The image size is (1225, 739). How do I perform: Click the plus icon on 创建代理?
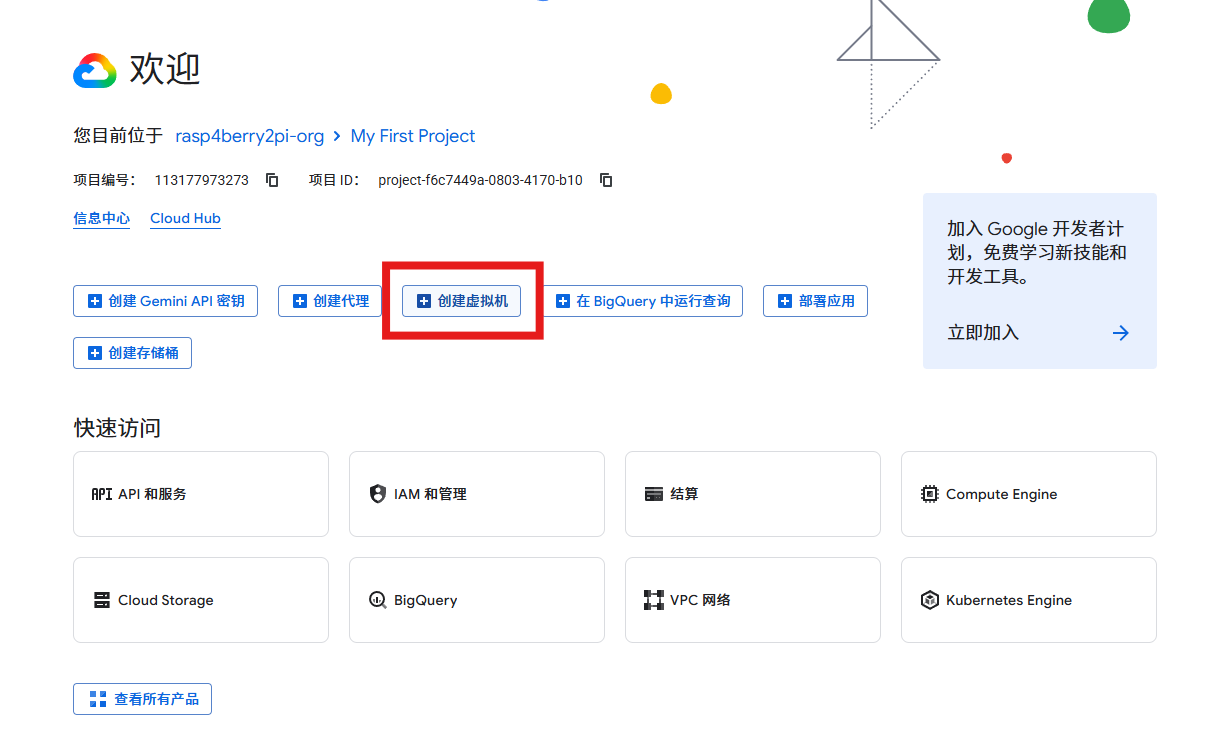300,301
